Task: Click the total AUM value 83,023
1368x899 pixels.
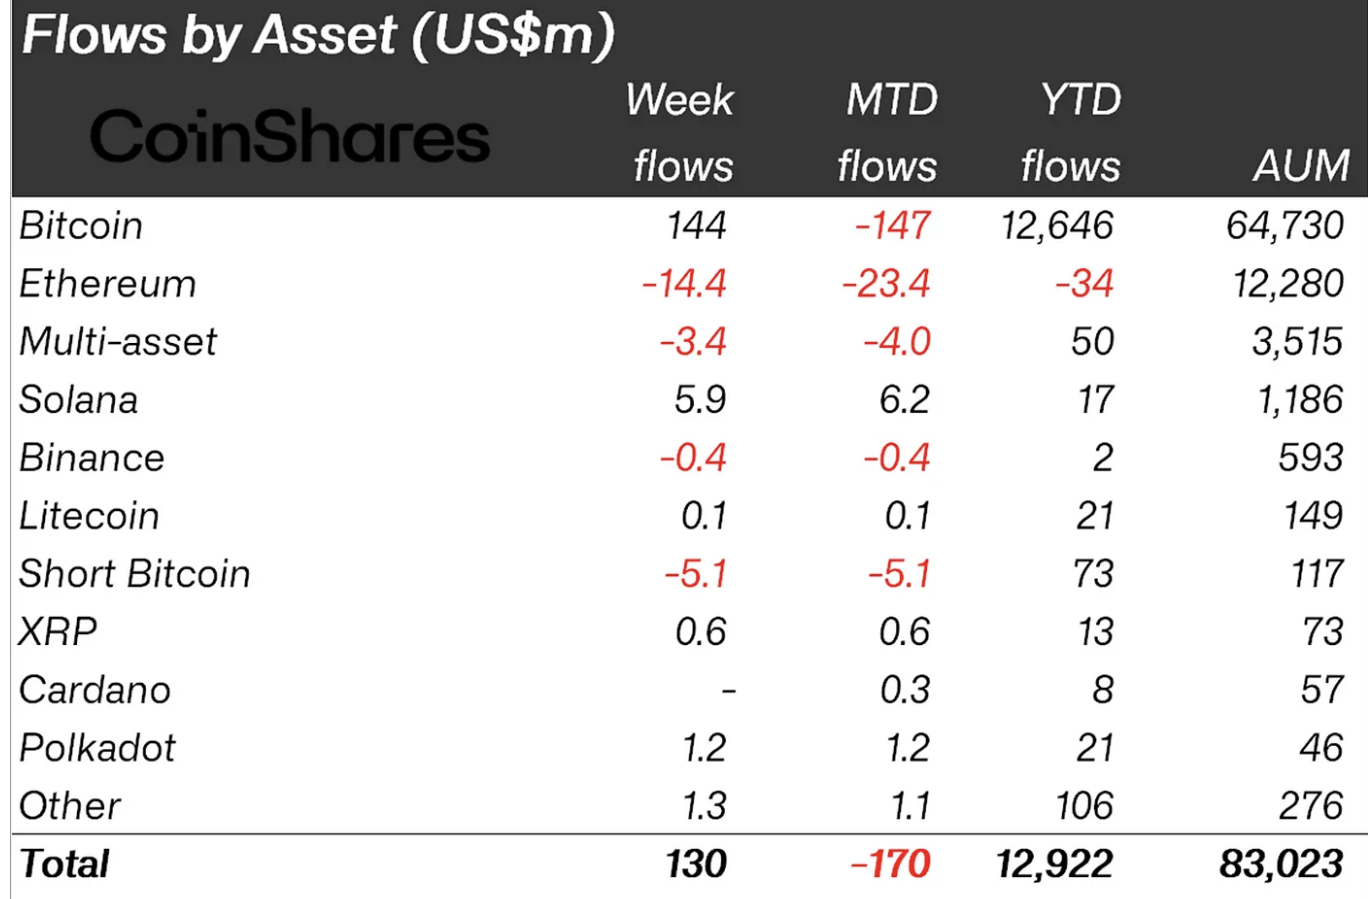Action: click(x=1281, y=864)
